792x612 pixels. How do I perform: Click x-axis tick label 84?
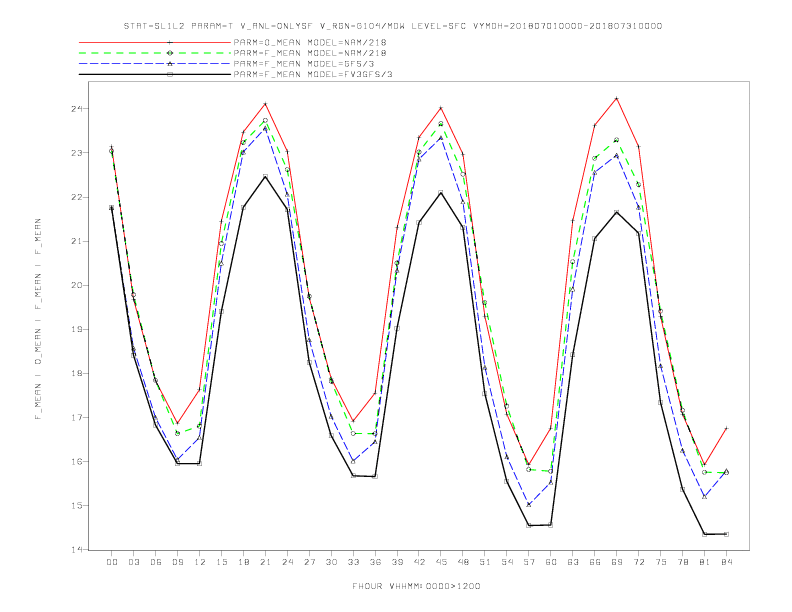tap(726, 562)
